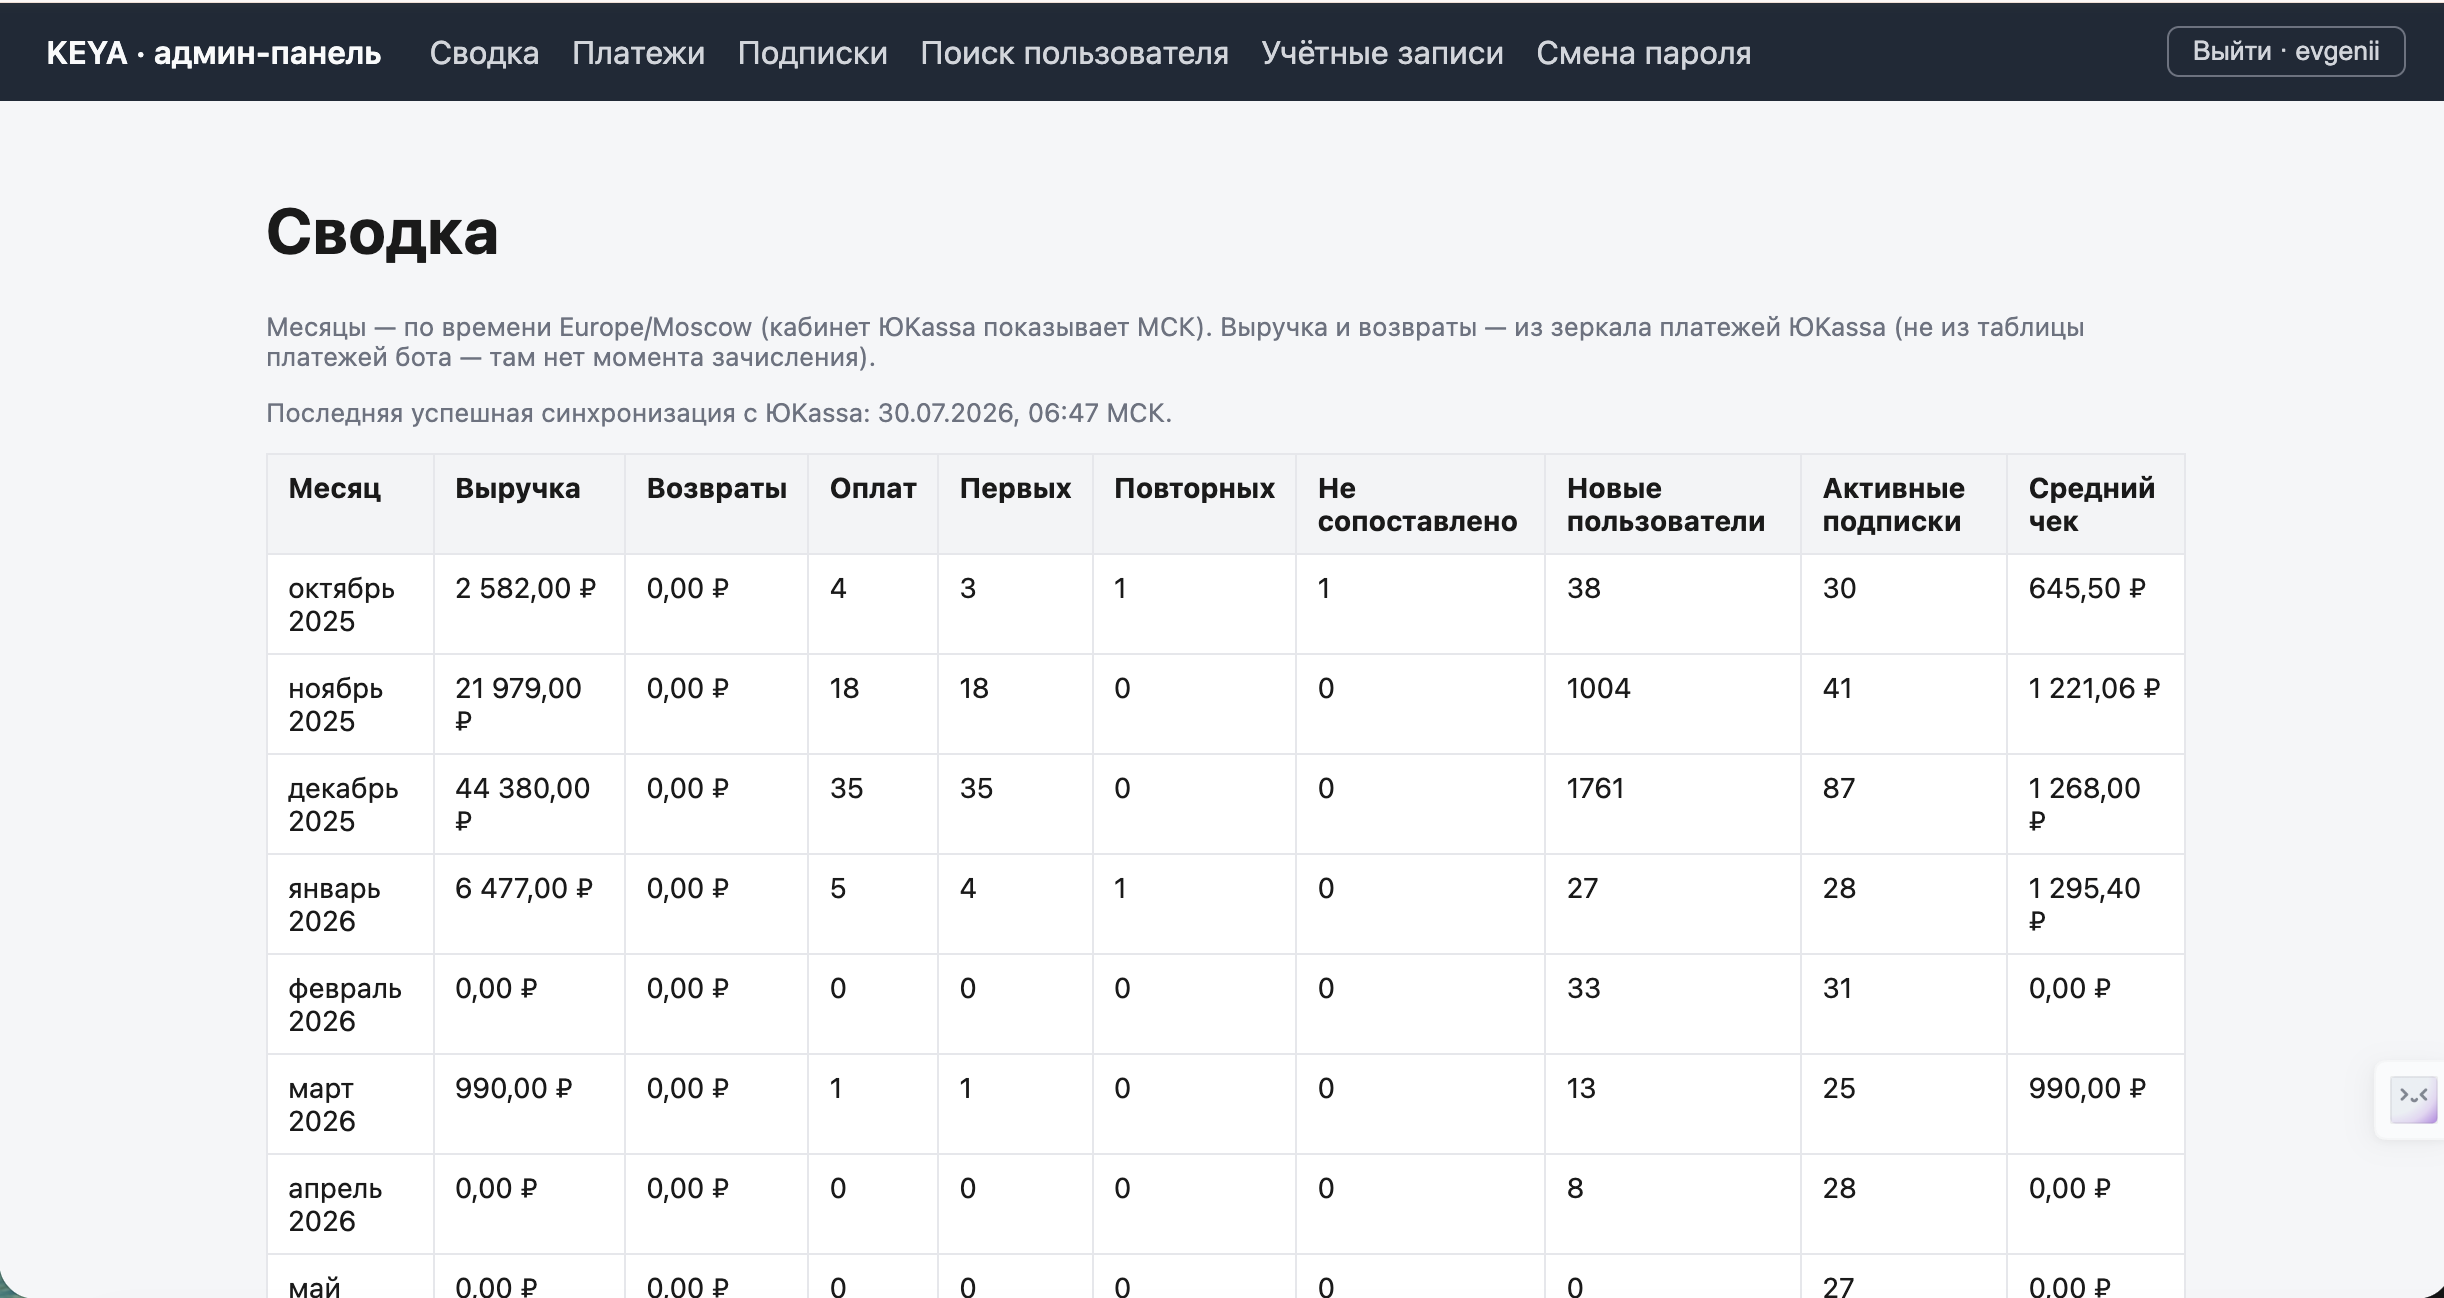The image size is (2444, 1298).
Task: Select active subscriptions value 41 for ноябрь 2025
Action: pyautogui.click(x=1838, y=688)
